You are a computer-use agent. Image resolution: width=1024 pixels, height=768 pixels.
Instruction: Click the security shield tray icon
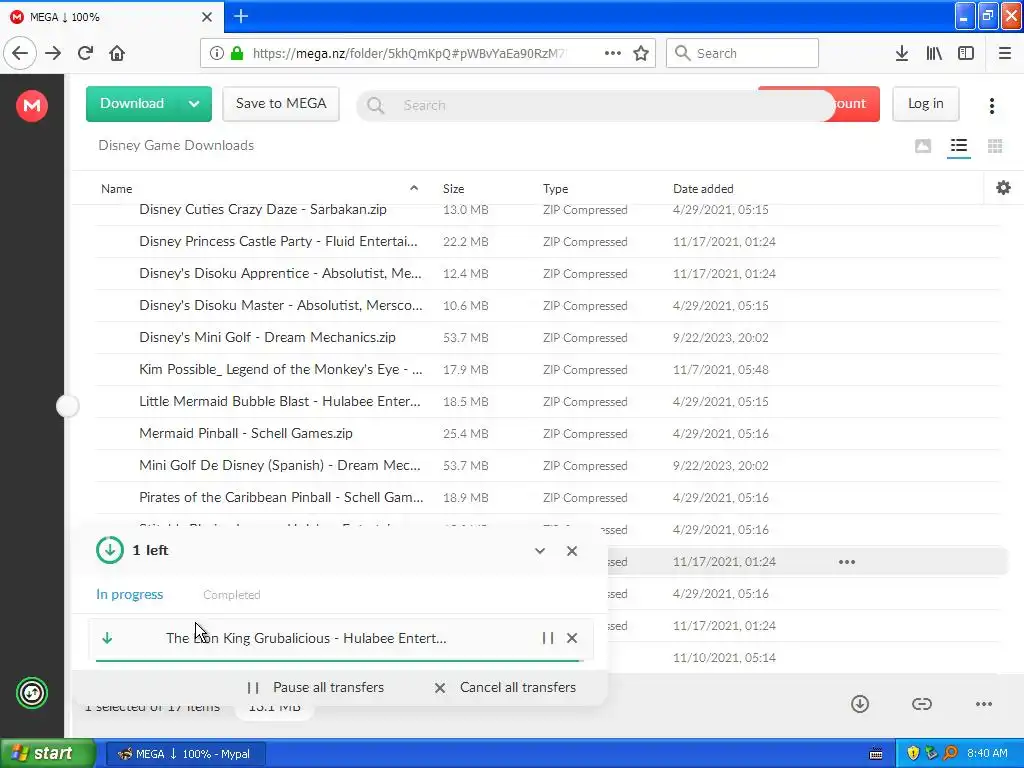(x=913, y=753)
